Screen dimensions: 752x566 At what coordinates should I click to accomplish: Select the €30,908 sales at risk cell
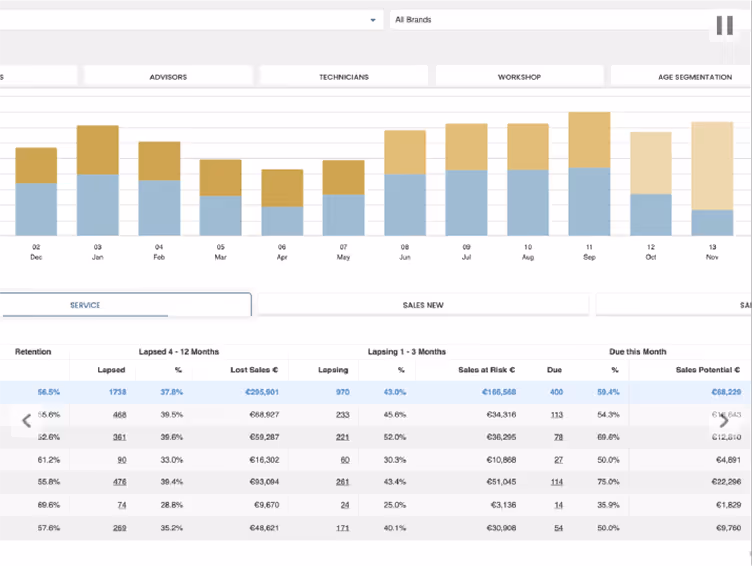click(501, 528)
